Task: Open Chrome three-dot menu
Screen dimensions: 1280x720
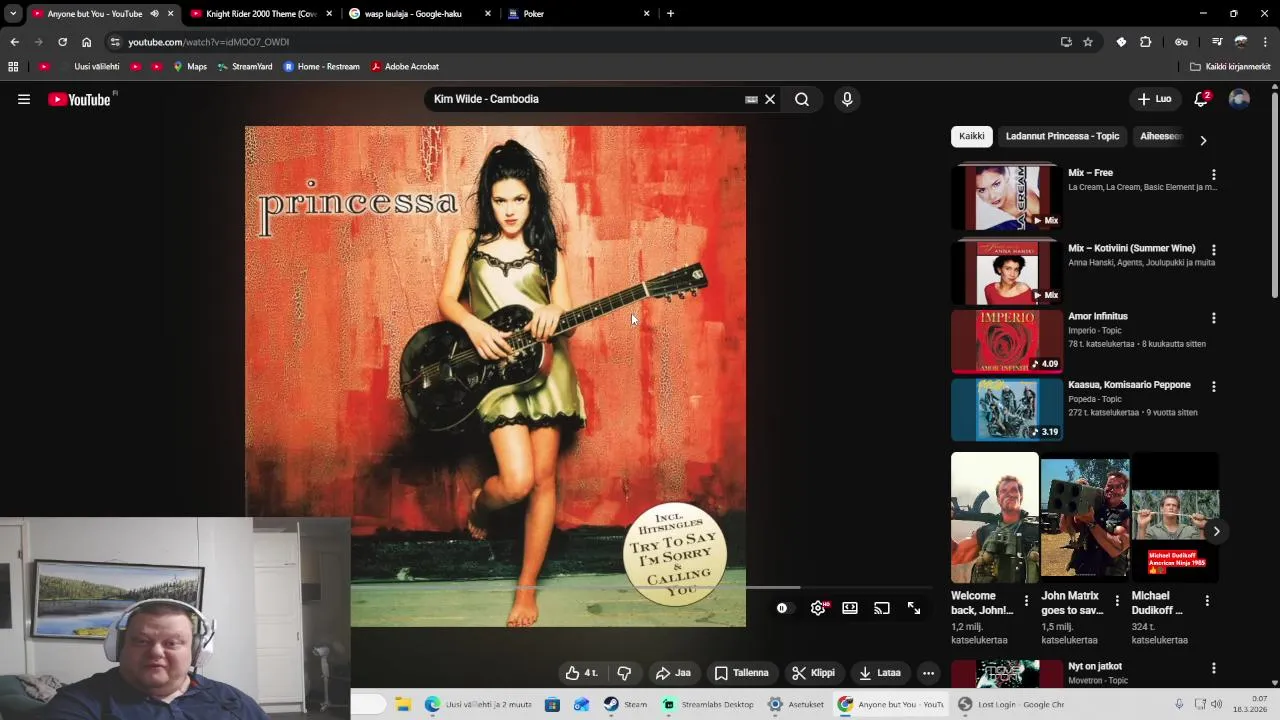Action: 1266,42
